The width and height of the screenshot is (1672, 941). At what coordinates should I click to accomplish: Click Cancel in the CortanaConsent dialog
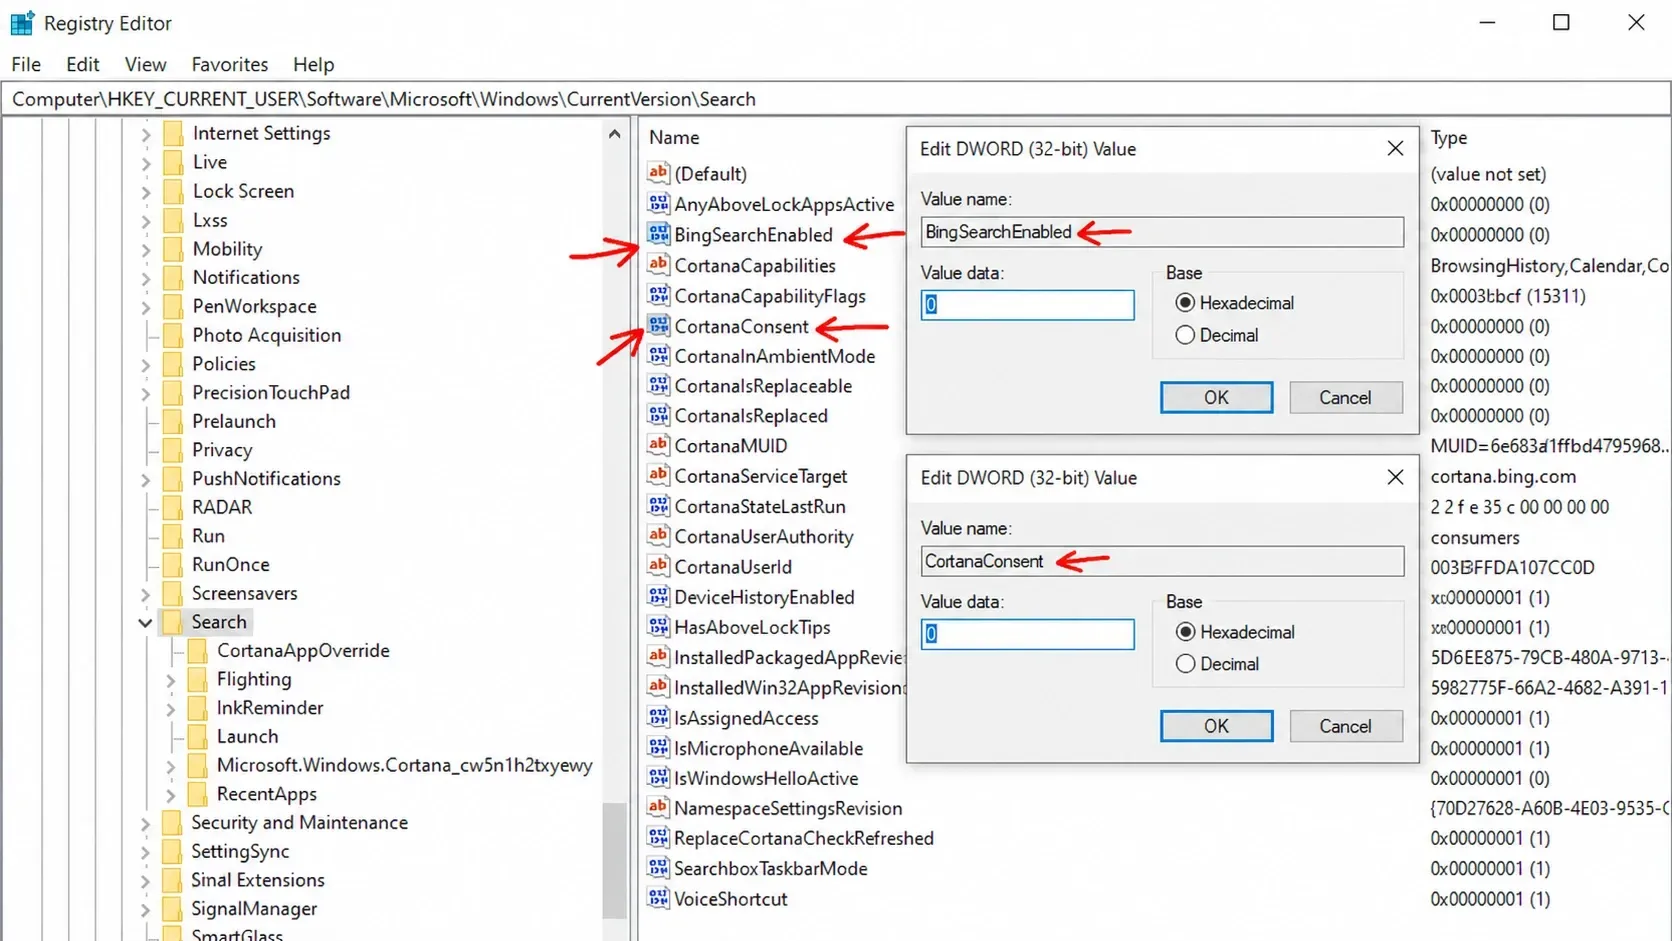pos(1345,726)
